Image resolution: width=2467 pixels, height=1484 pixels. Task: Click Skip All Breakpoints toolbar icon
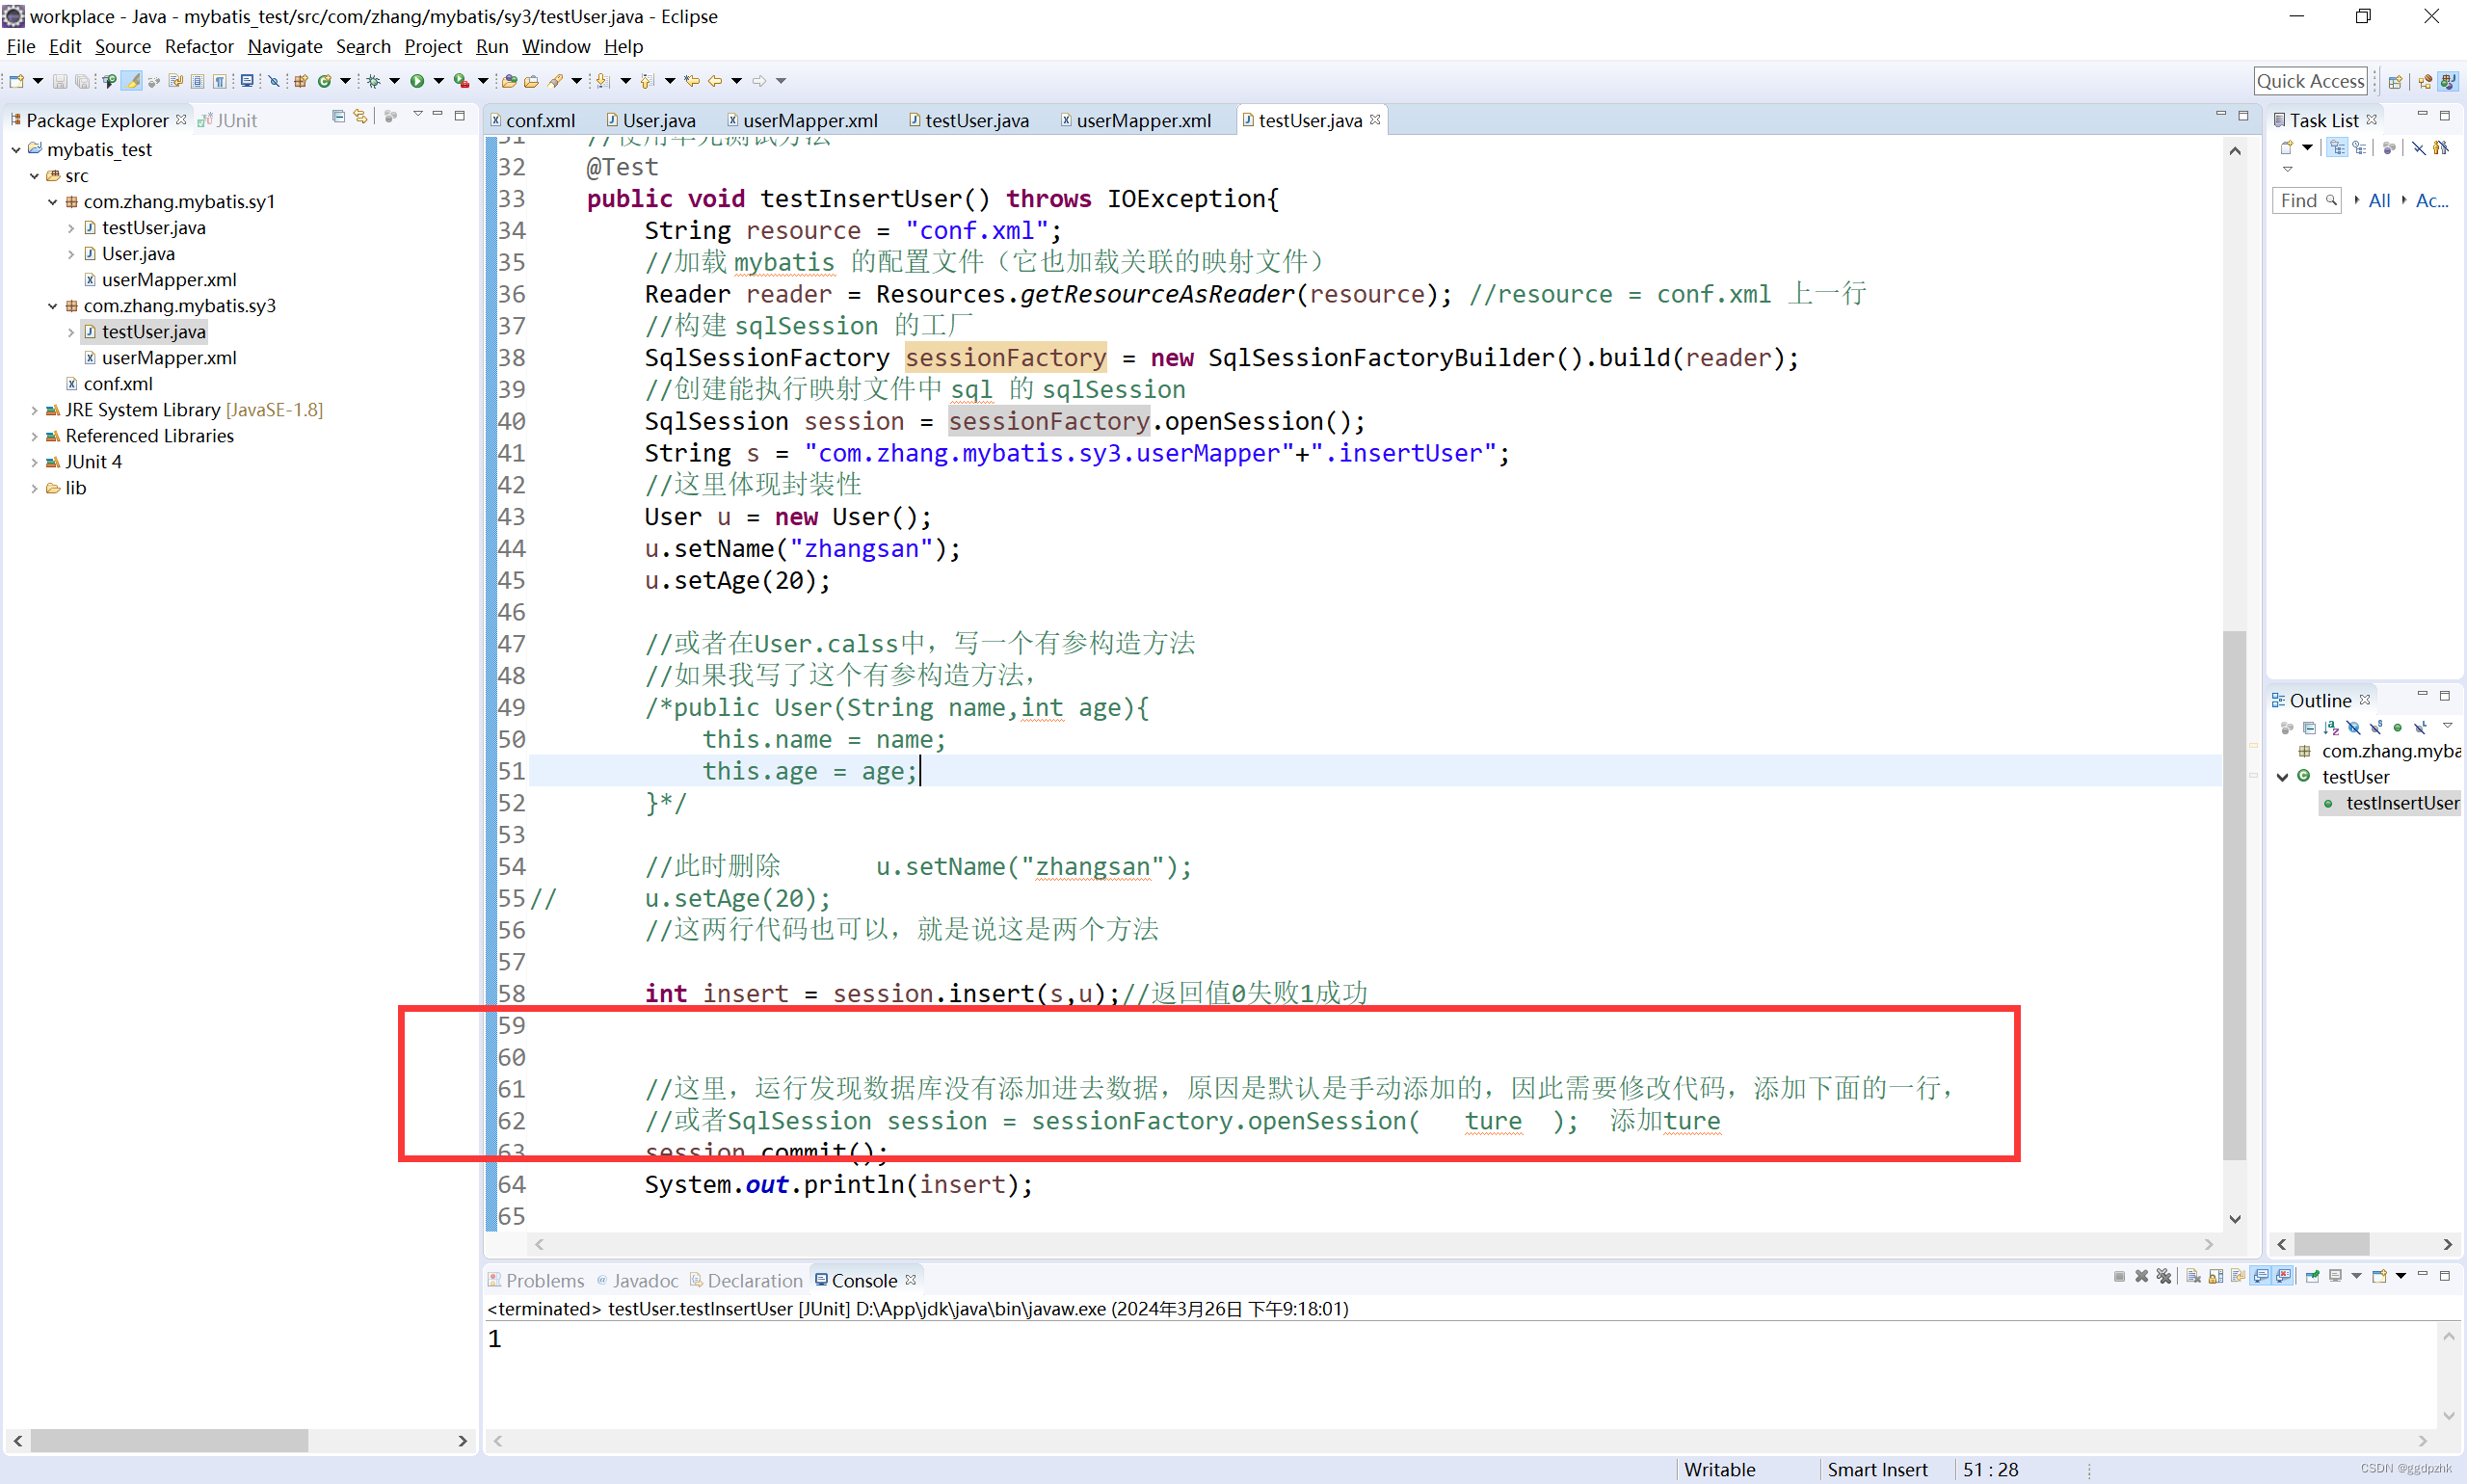273,81
